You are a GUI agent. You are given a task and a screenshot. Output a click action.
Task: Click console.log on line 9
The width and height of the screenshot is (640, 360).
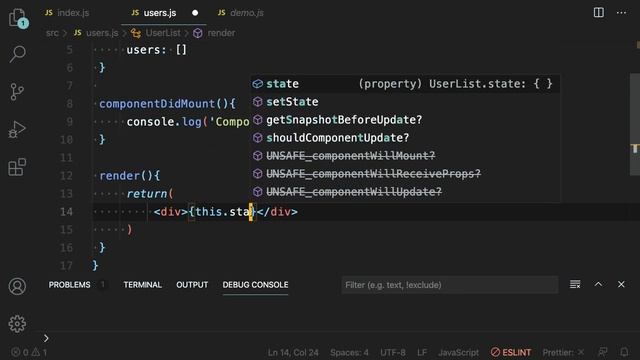[164, 122]
